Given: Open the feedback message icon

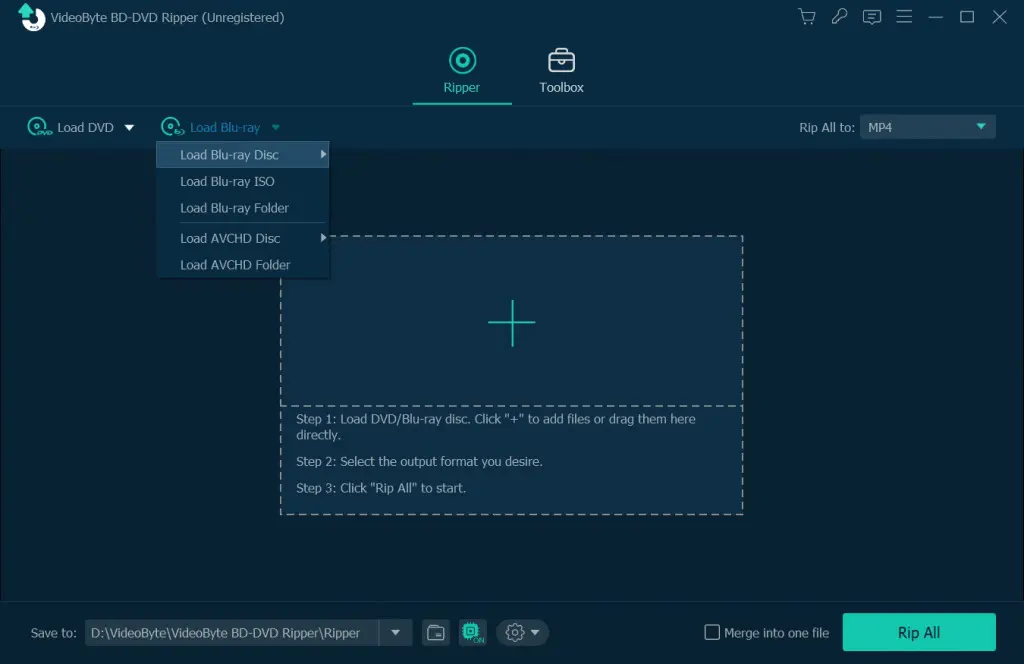Looking at the screenshot, I should point(872,17).
